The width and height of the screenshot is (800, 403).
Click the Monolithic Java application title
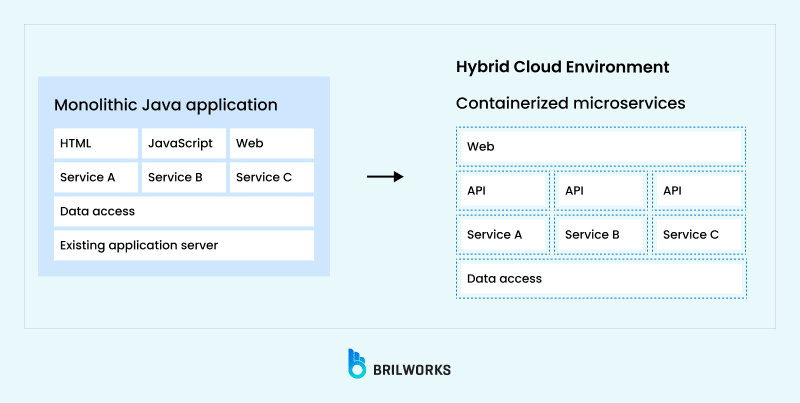point(166,105)
